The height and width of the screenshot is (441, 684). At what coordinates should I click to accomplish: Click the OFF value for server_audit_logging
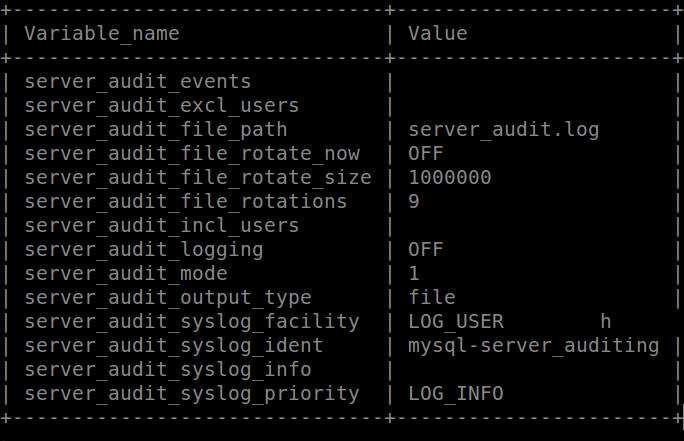tap(425, 249)
